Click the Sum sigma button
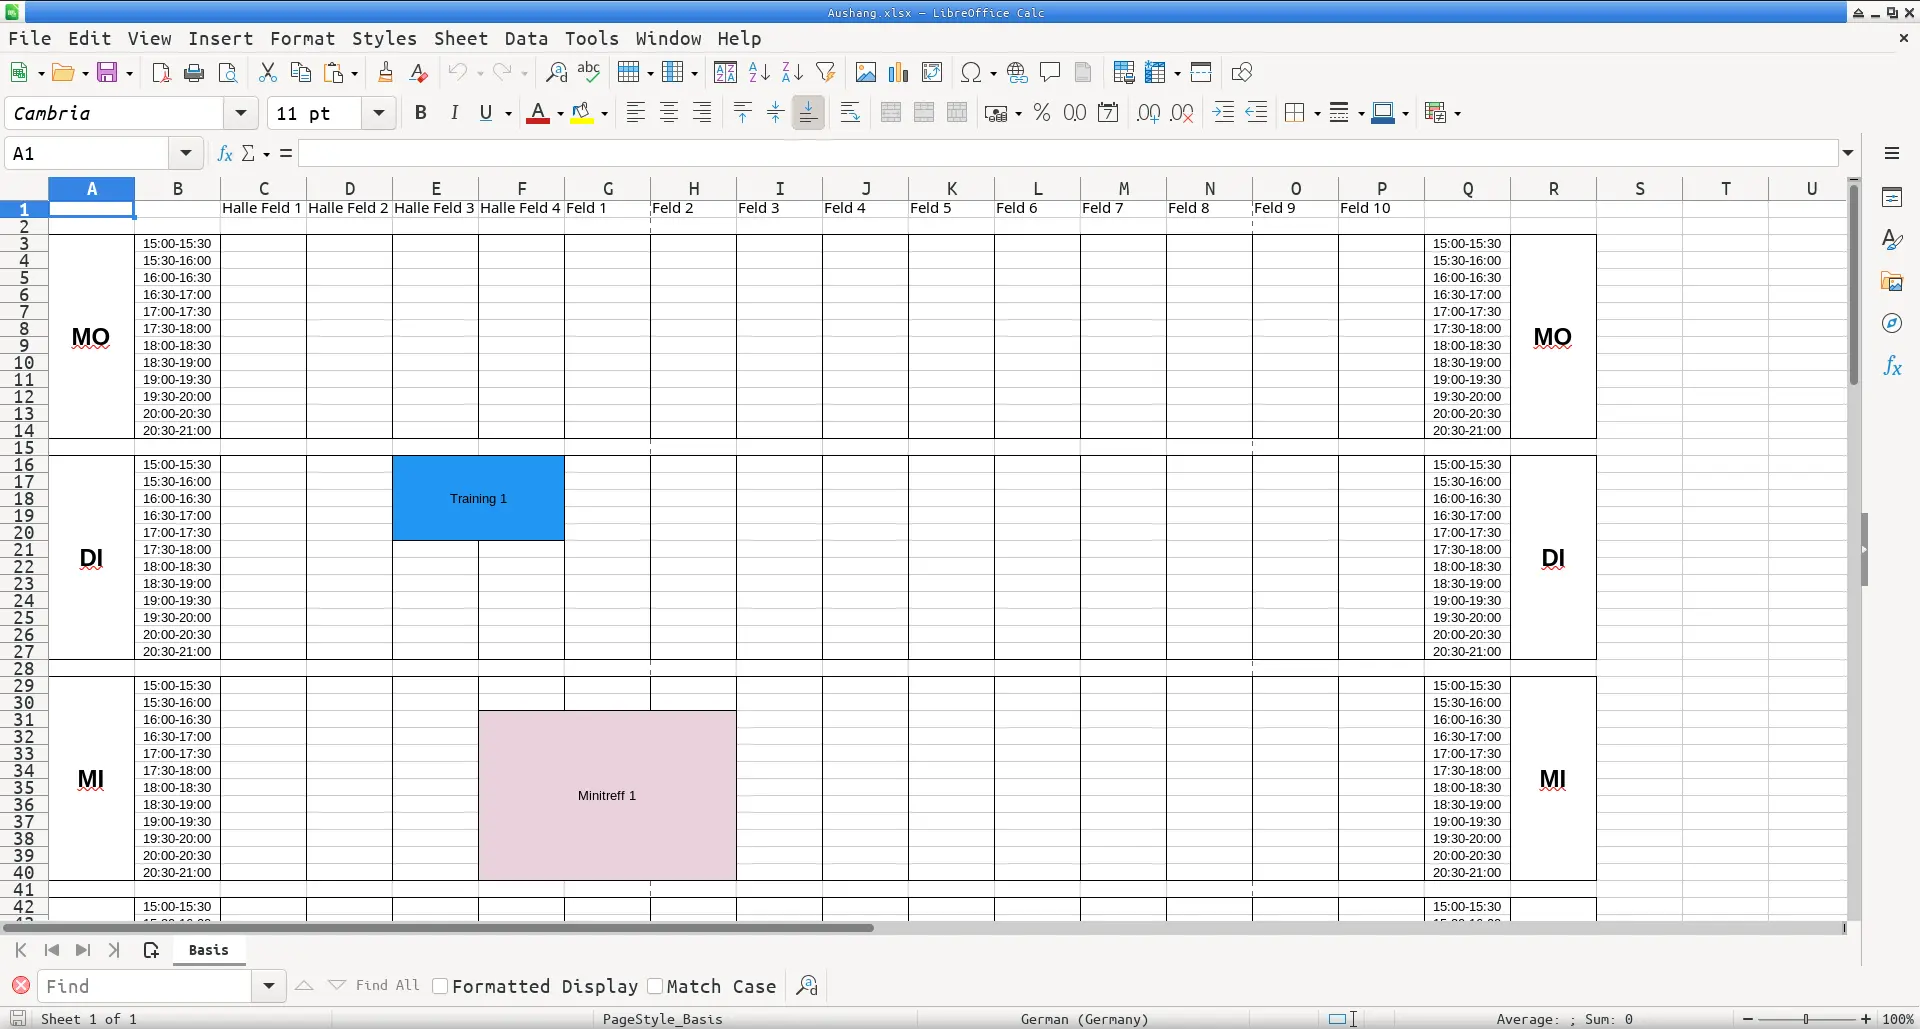 pos(248,153)
